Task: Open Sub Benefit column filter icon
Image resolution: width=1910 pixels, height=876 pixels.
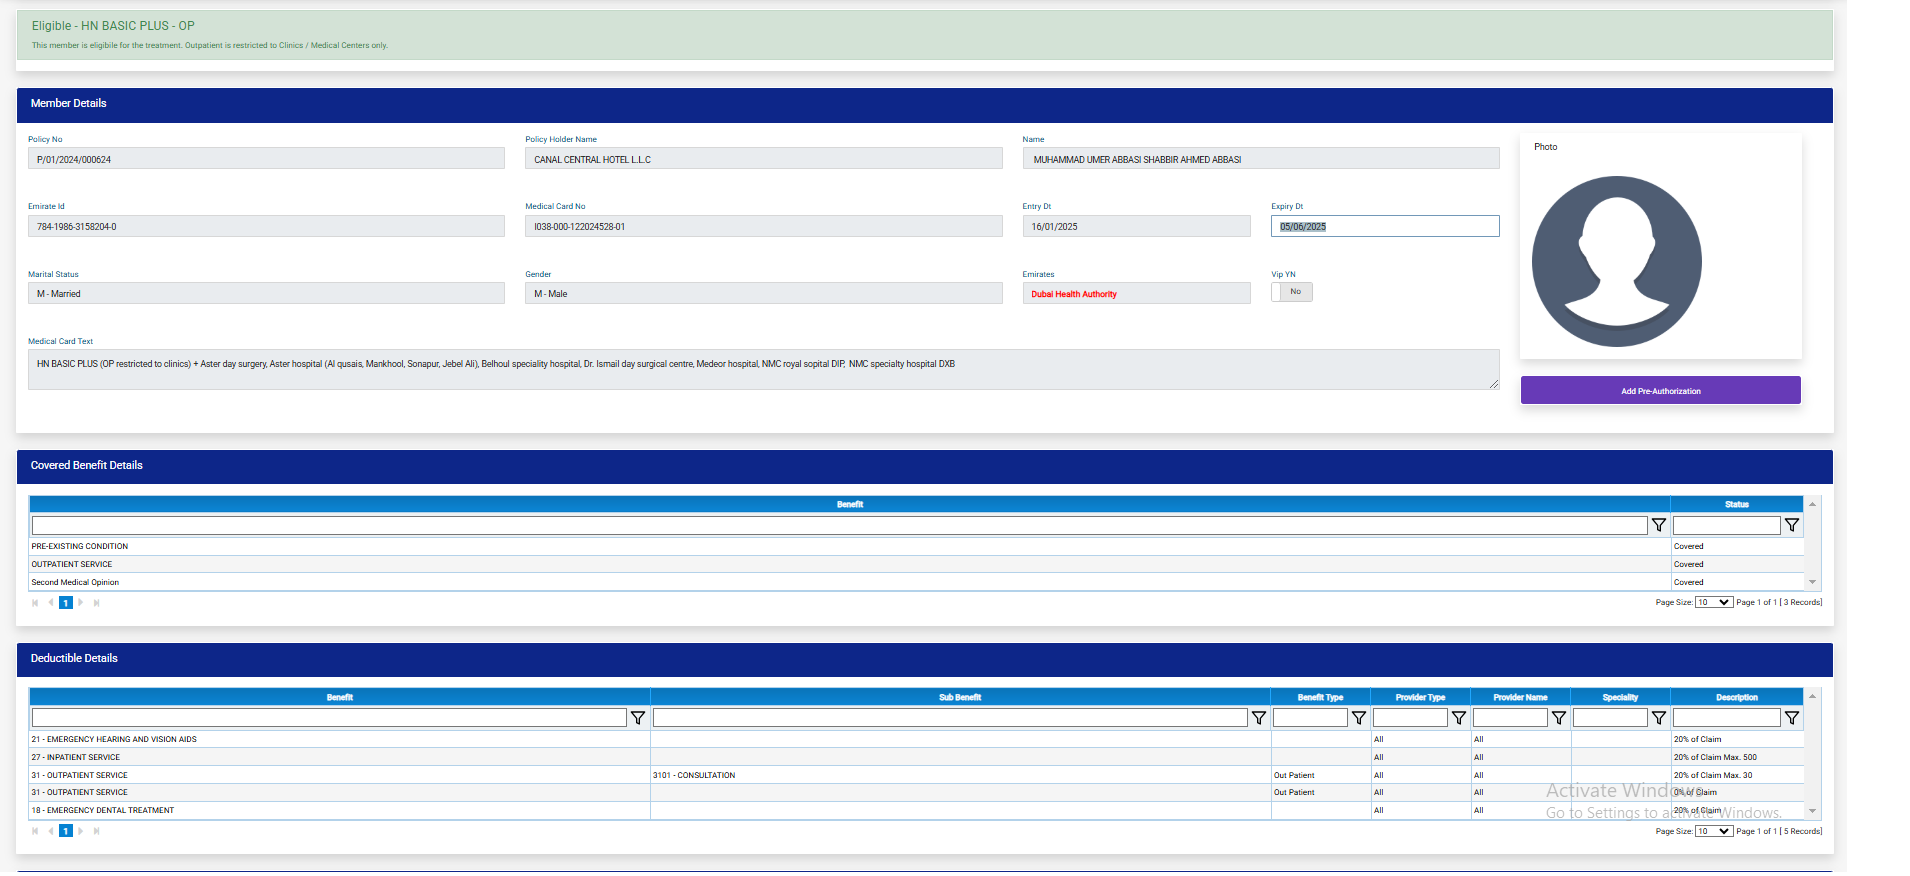Action: click(x=1258, y=718)
